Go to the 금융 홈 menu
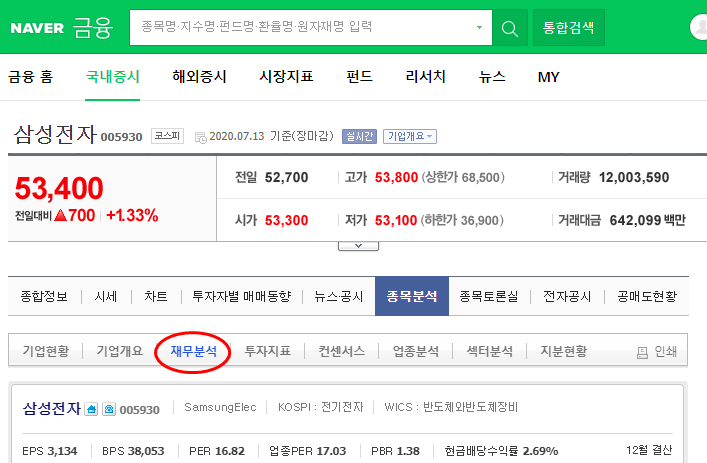This screenshot has width=707, height=463. (x=30, y=77)
